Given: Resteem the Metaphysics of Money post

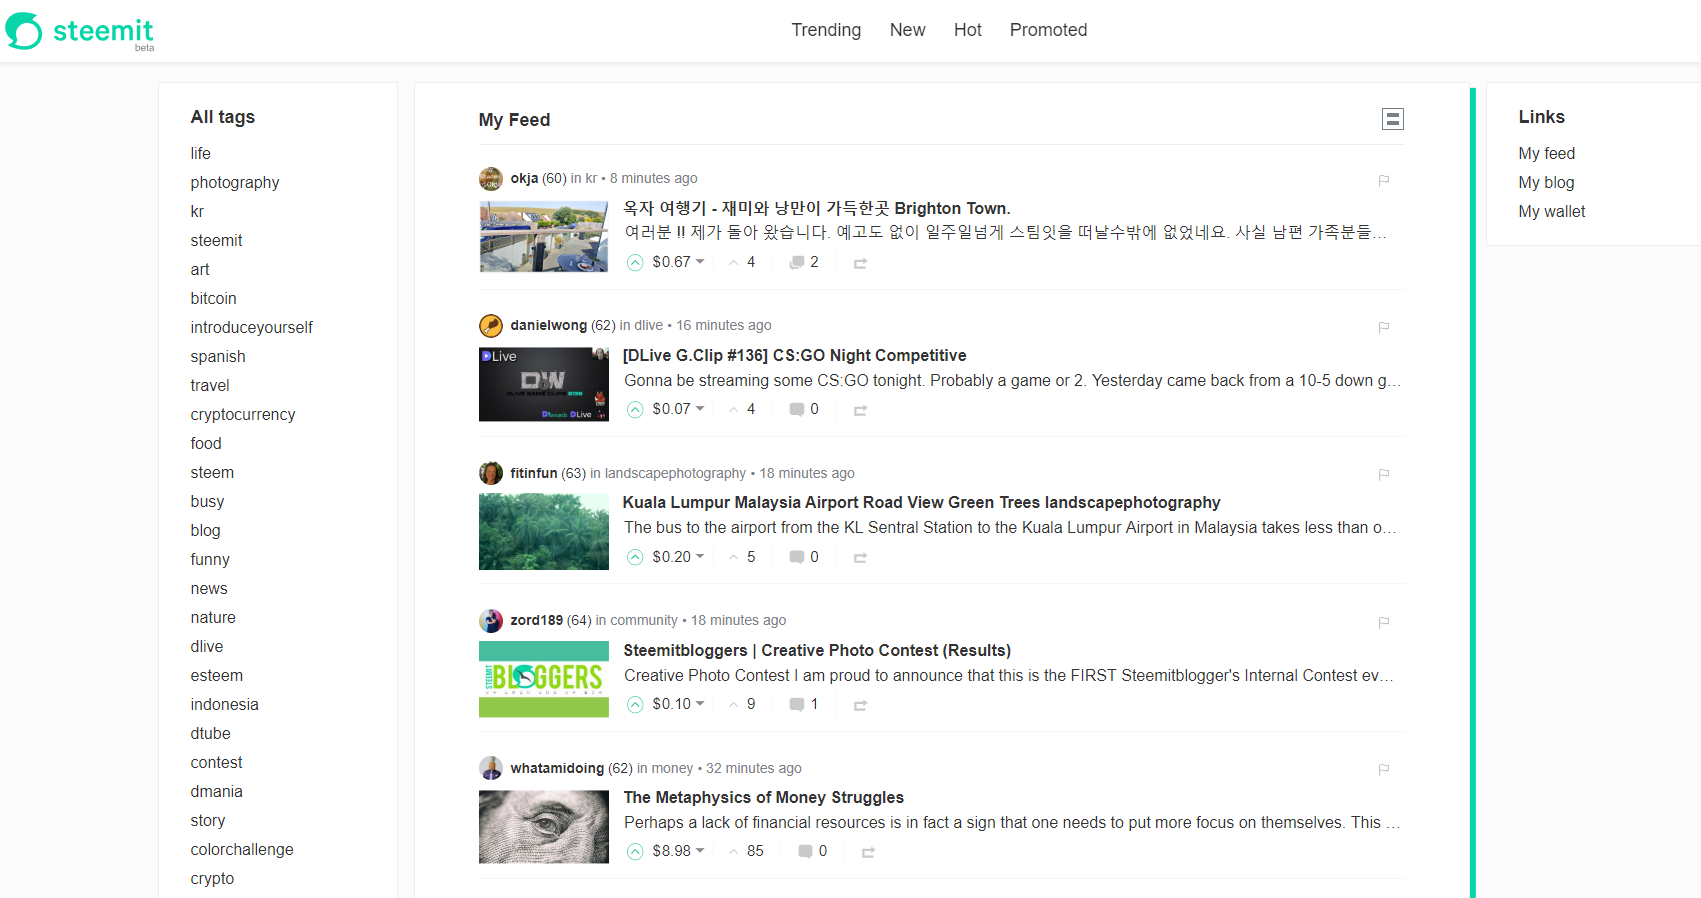Looking at the screenshot, I should click(868, 852).
